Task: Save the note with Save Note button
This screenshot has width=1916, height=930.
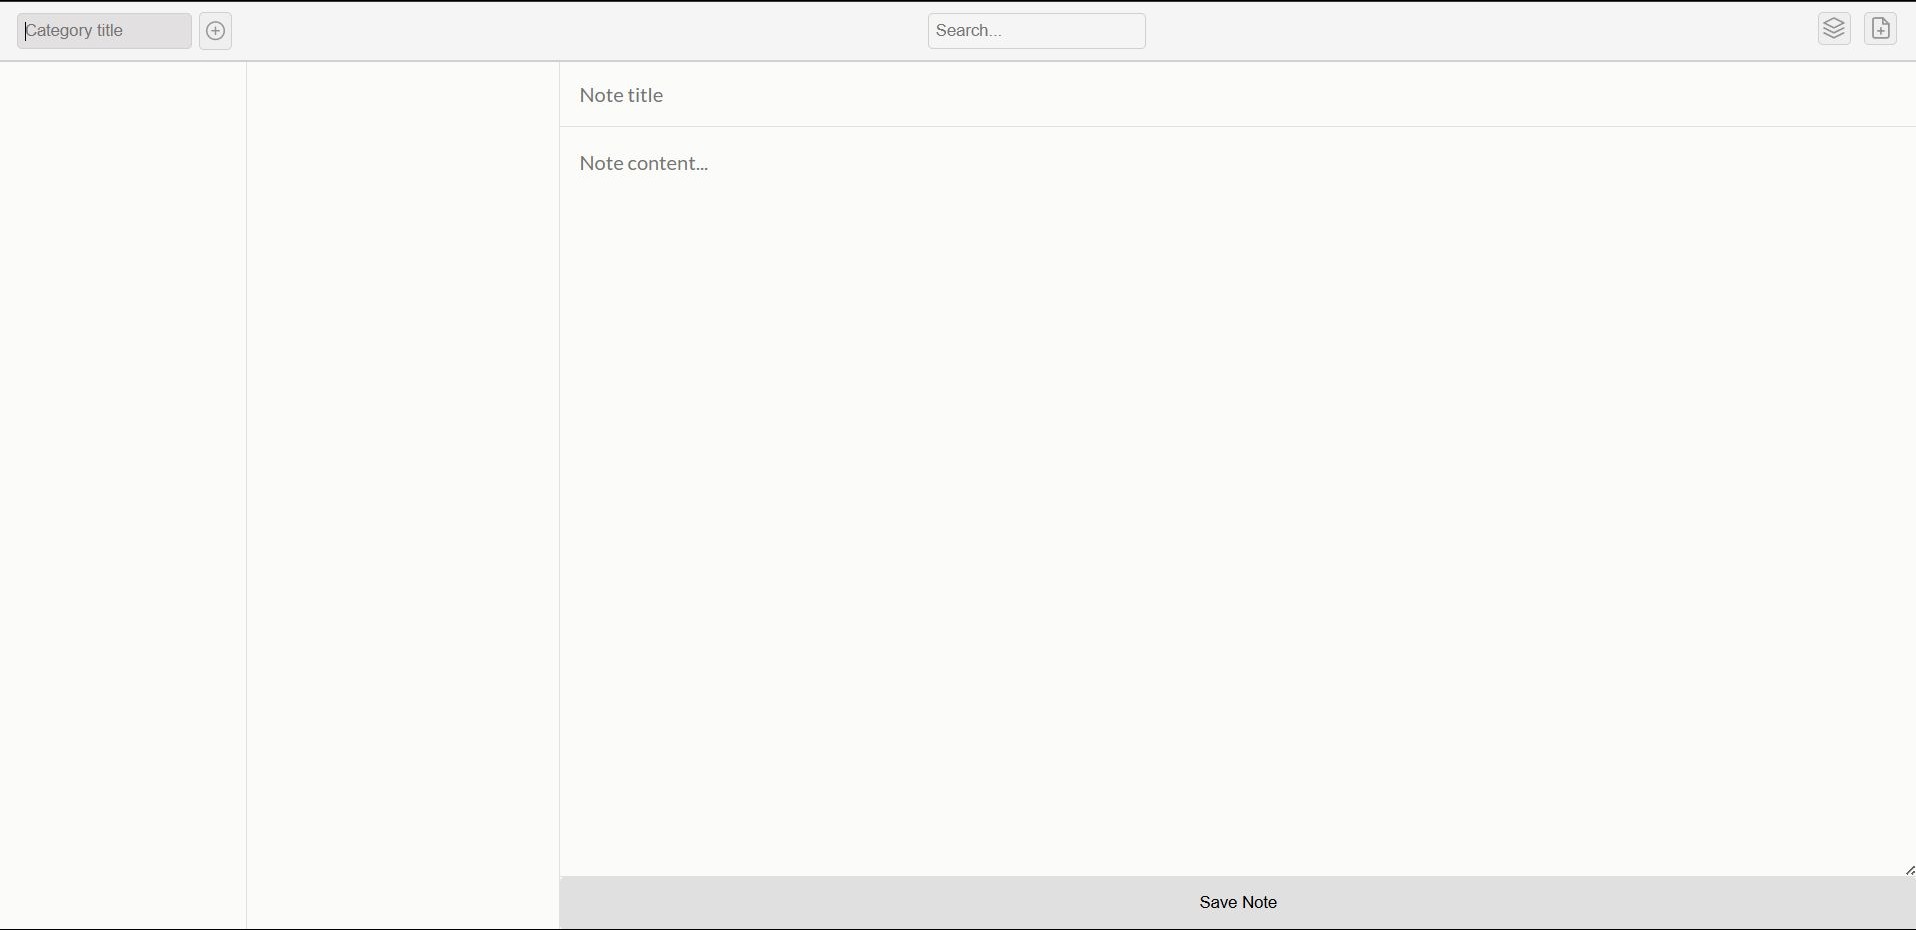Action: (1238, 903)
